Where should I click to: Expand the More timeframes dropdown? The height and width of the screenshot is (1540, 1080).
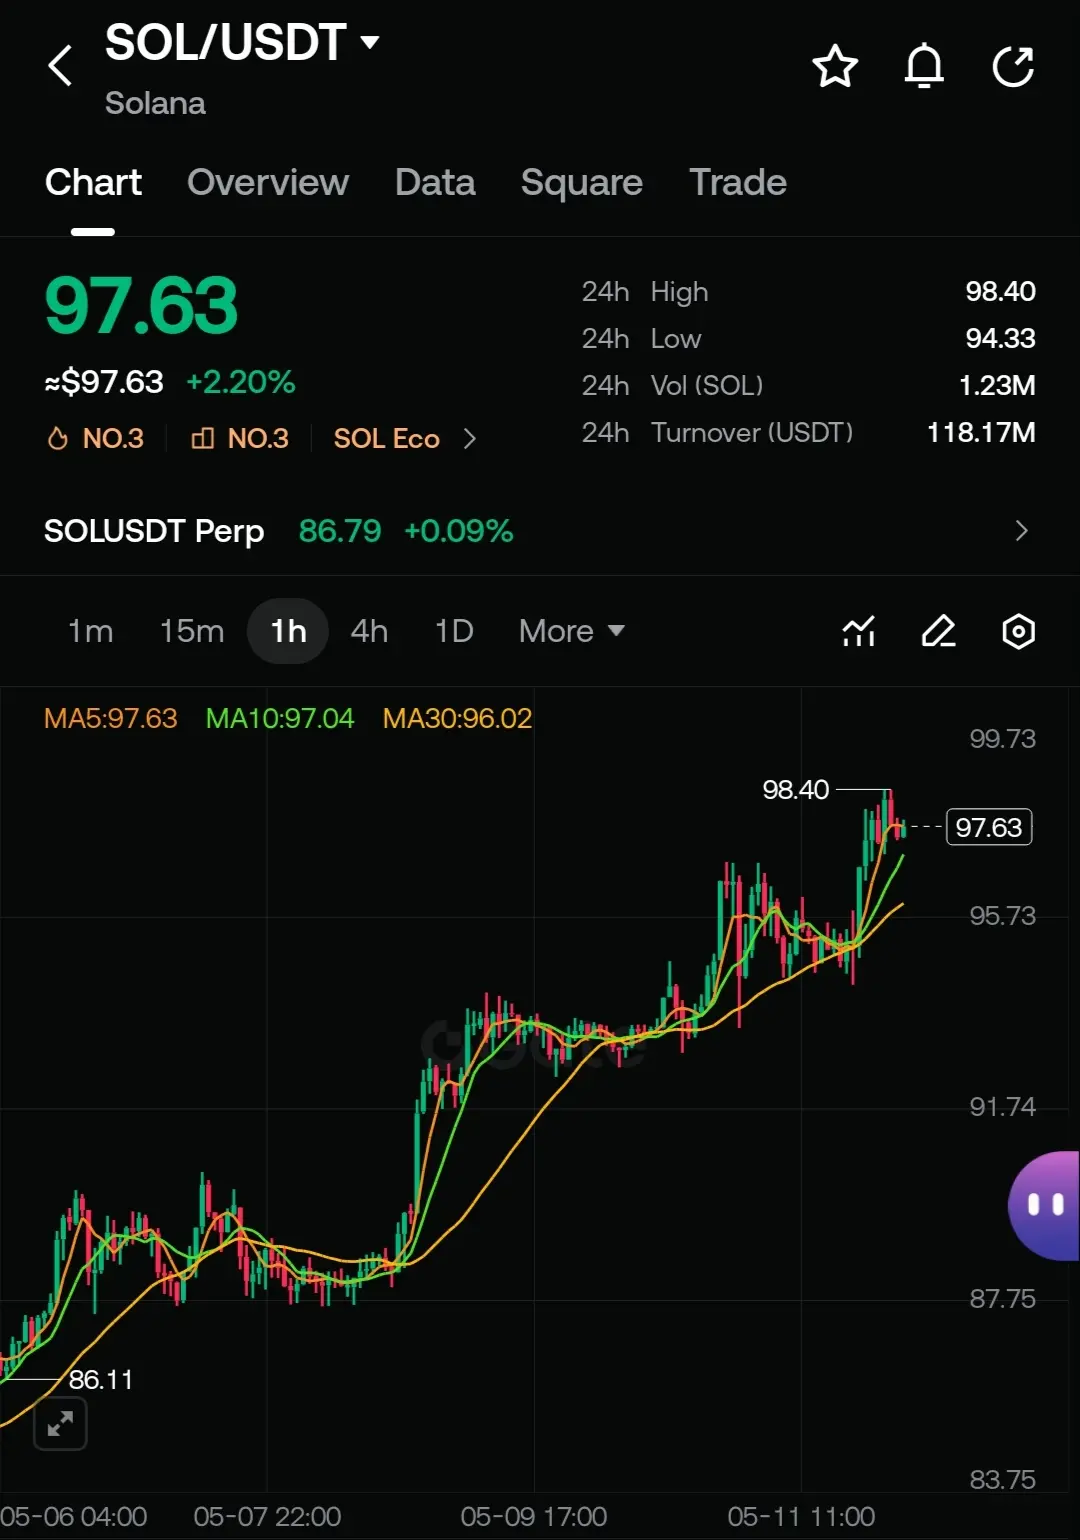tap(572, 631)
